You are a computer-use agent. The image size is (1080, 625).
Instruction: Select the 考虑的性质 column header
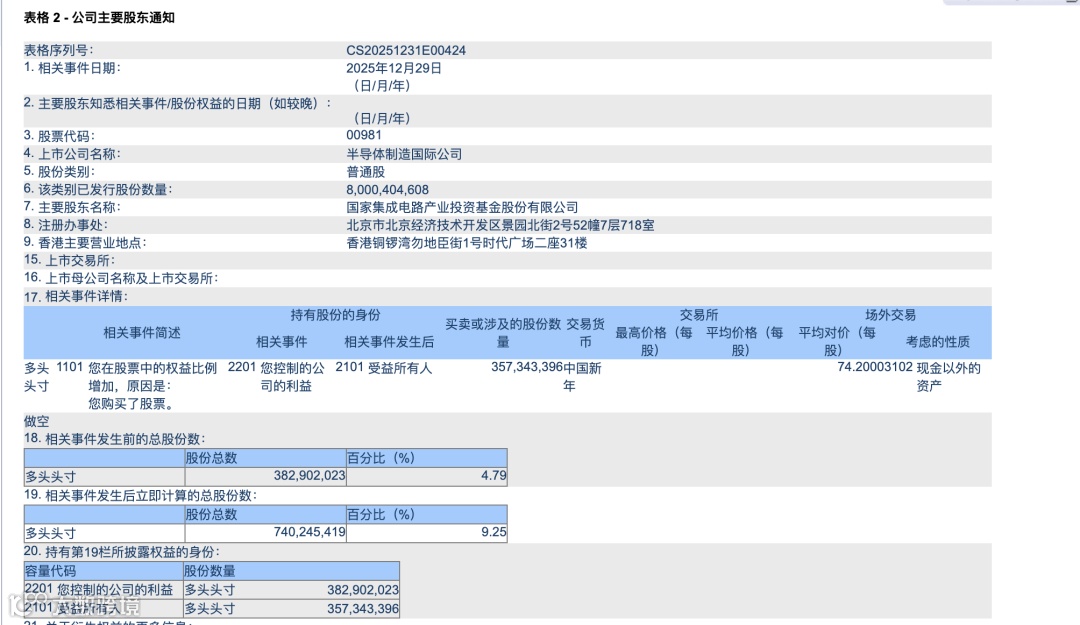[937, 342]
